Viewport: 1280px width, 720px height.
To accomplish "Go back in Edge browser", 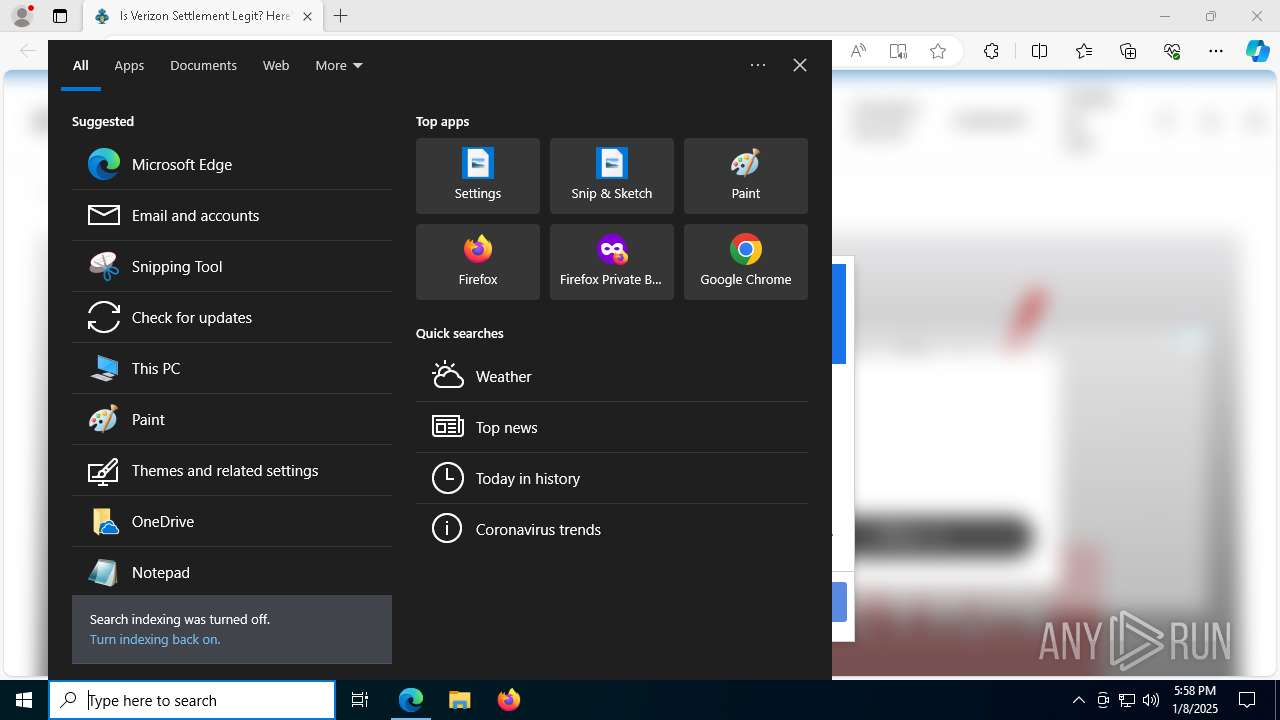I will (x=28, y=52).
